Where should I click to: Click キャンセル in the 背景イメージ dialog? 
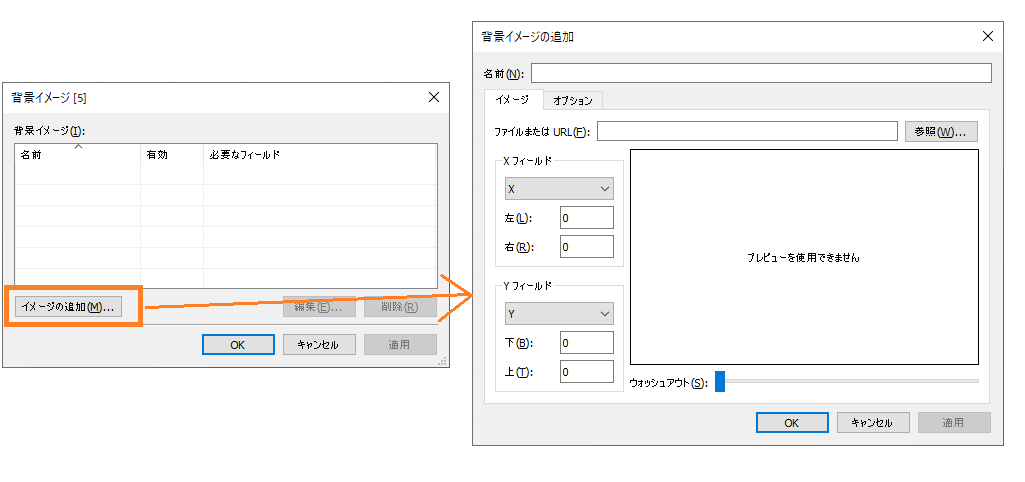[x=318, y=344]
